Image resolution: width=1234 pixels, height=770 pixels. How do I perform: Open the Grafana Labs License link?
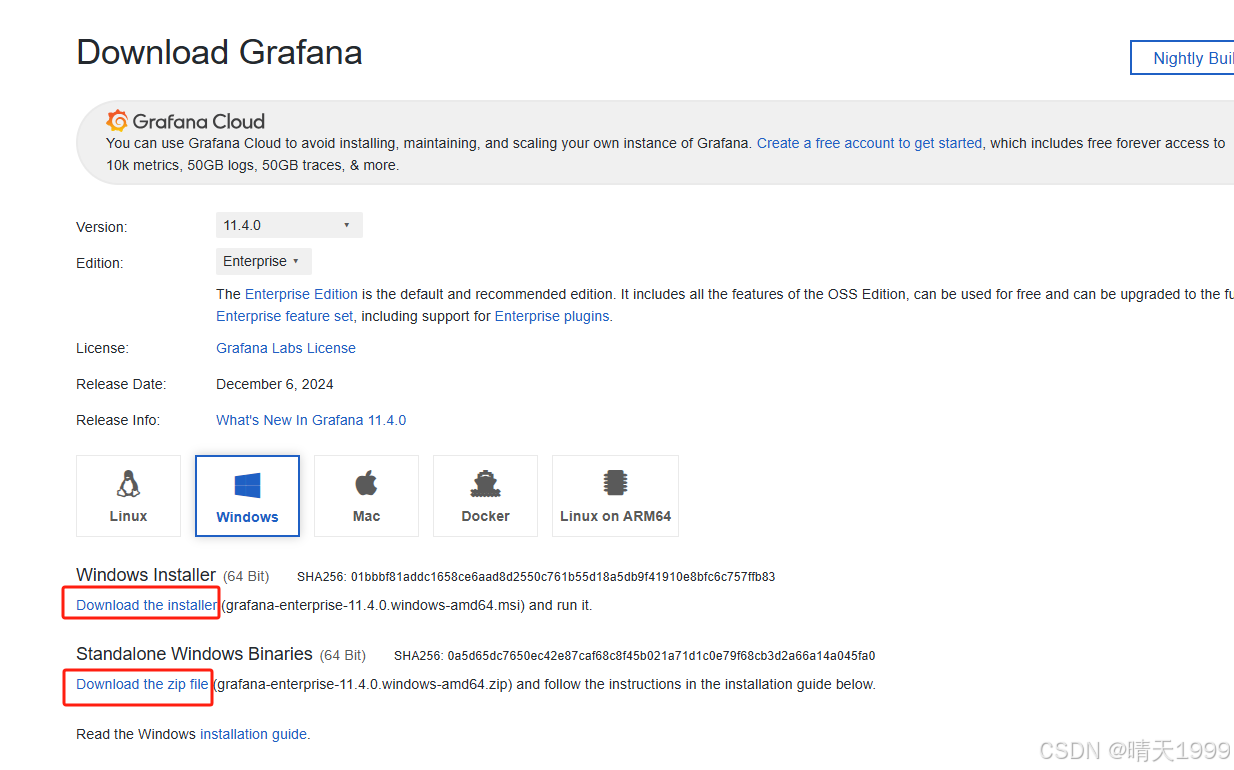pyautogui.click(x=286, y=348)
